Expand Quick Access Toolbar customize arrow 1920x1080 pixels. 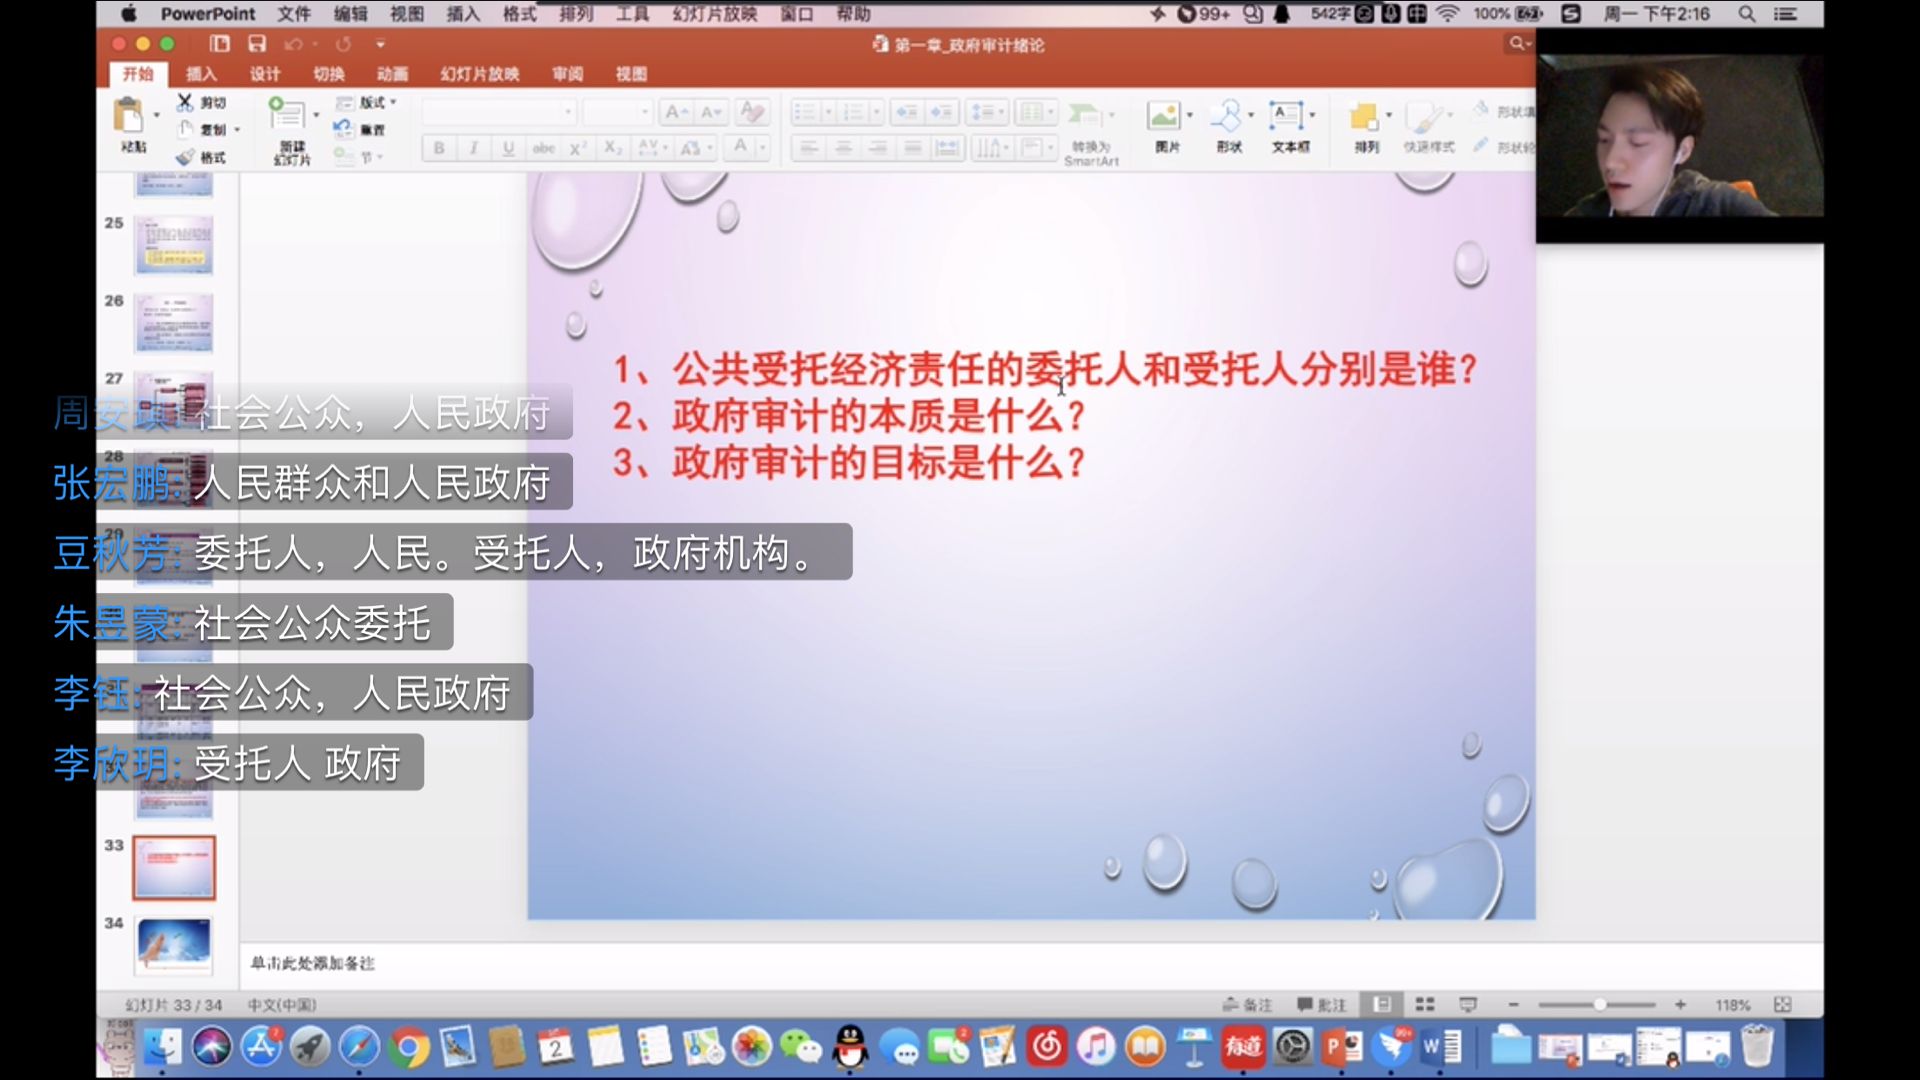[380, 44]
